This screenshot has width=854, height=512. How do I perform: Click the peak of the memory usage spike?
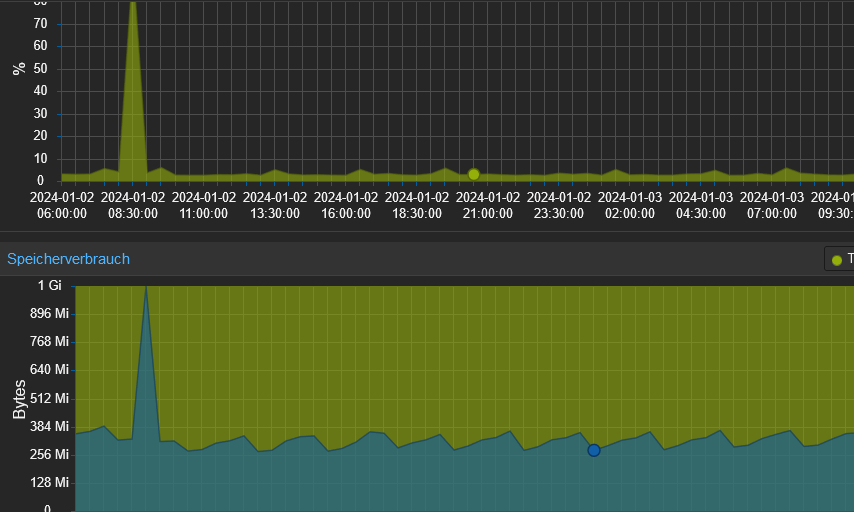(x=146, y=288)
